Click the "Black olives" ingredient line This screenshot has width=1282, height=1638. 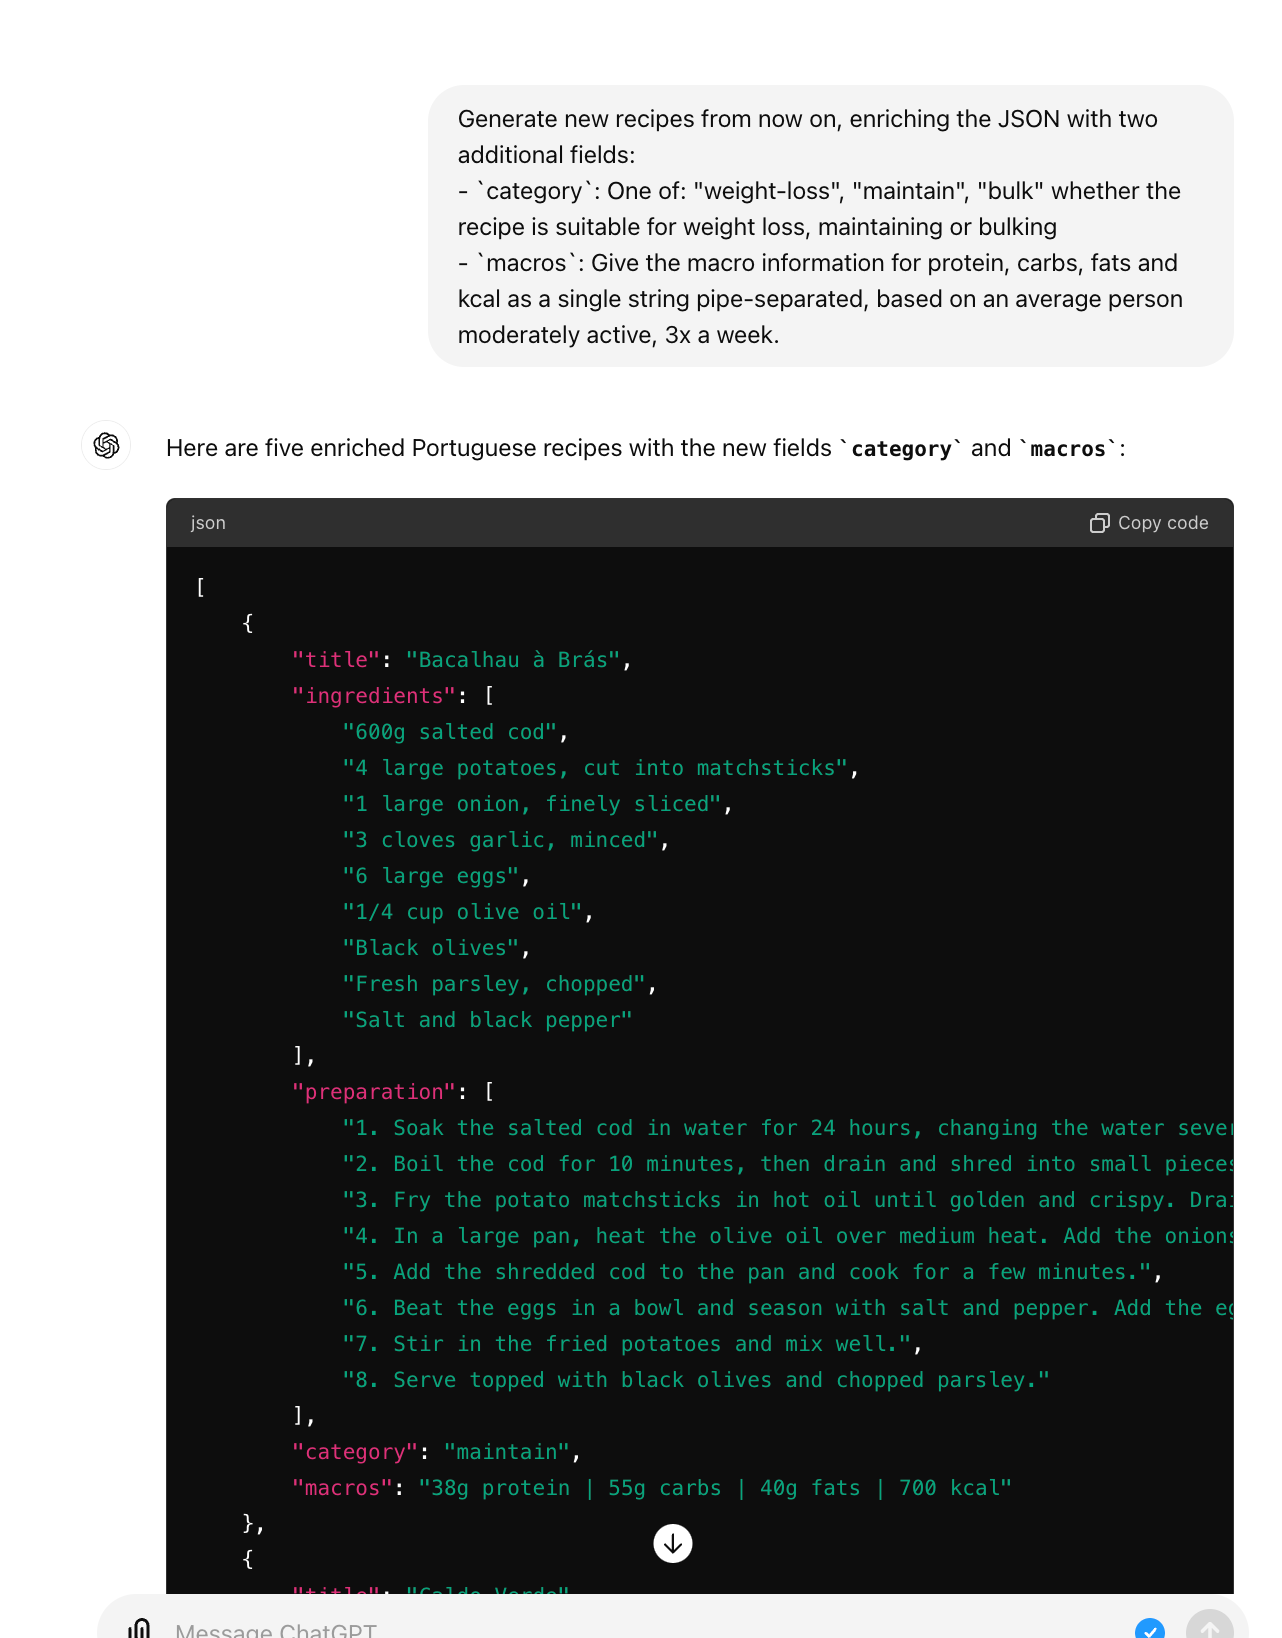click(431, 948)
